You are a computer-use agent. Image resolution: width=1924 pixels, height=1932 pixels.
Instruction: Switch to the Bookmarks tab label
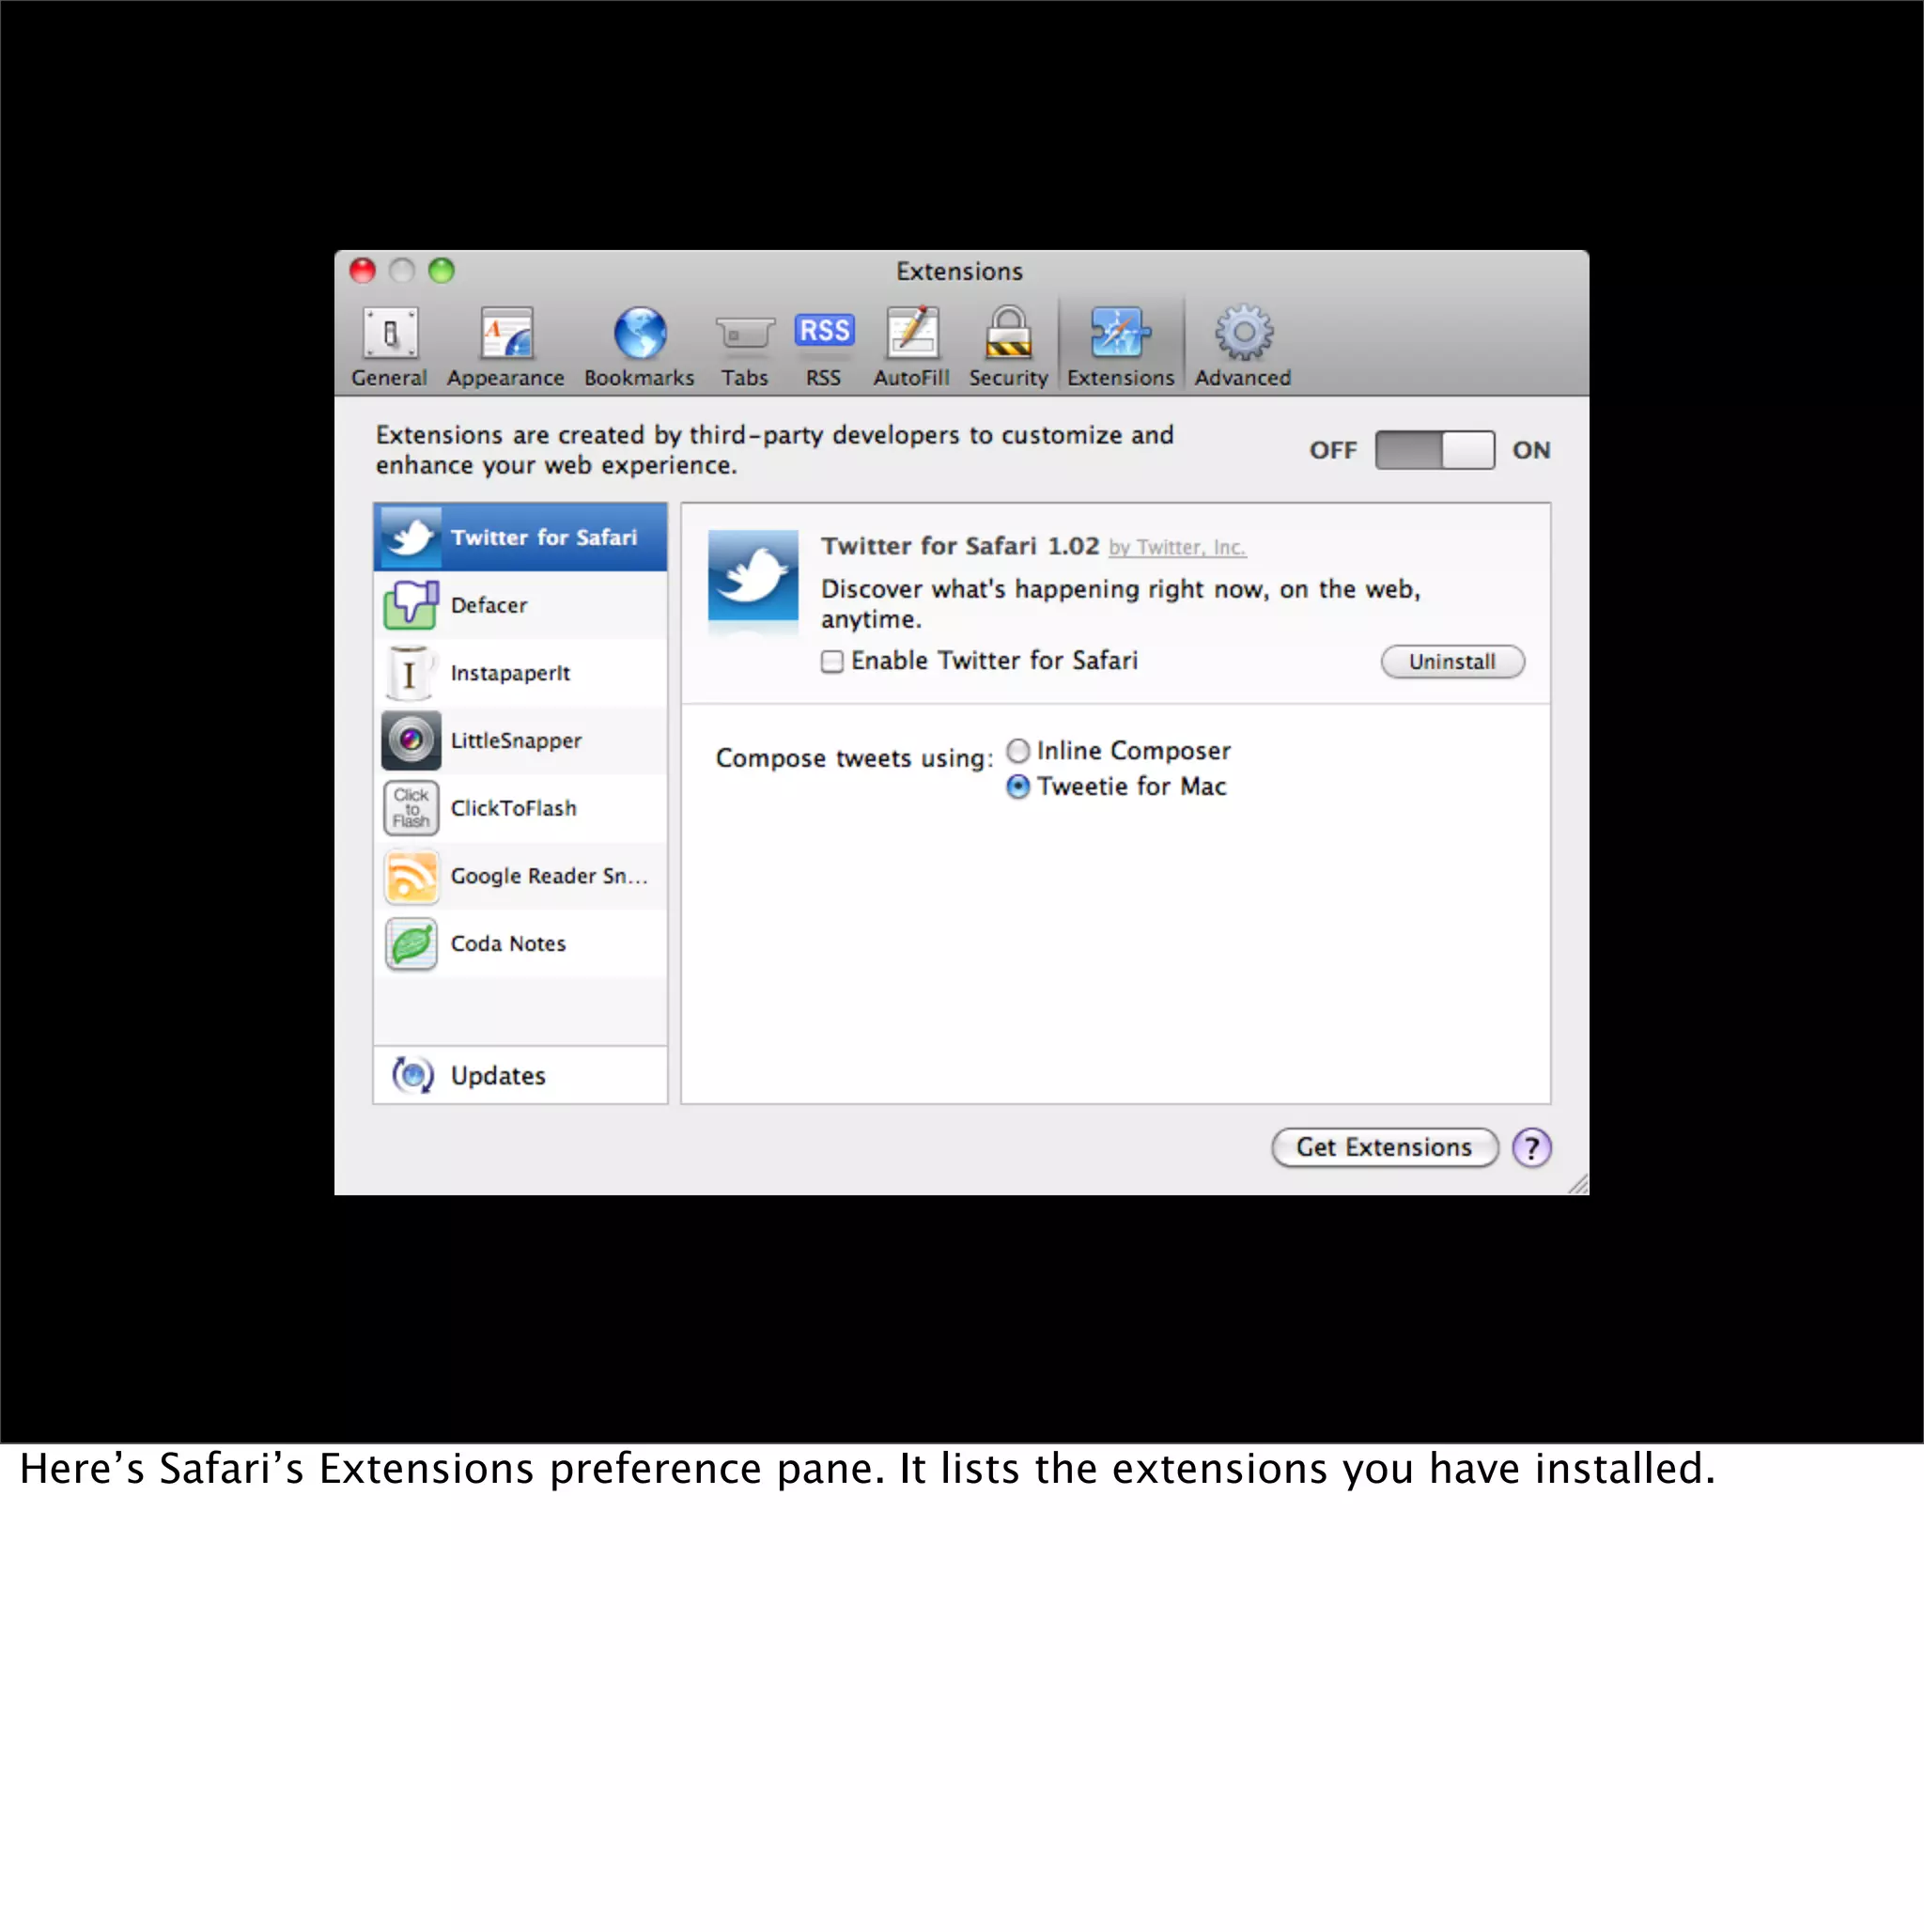coord(639,378)
